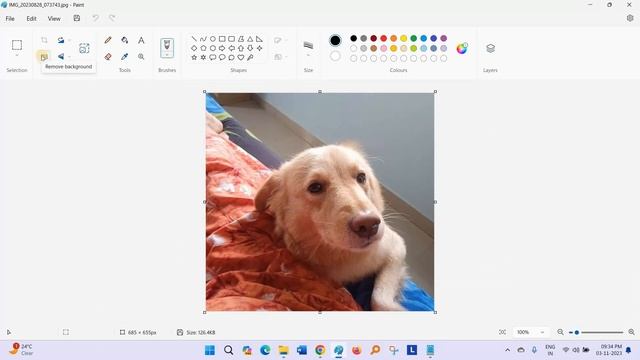Pick the pink colour swatch
This screenshot has height=360, width=640.
click(383, 48)
